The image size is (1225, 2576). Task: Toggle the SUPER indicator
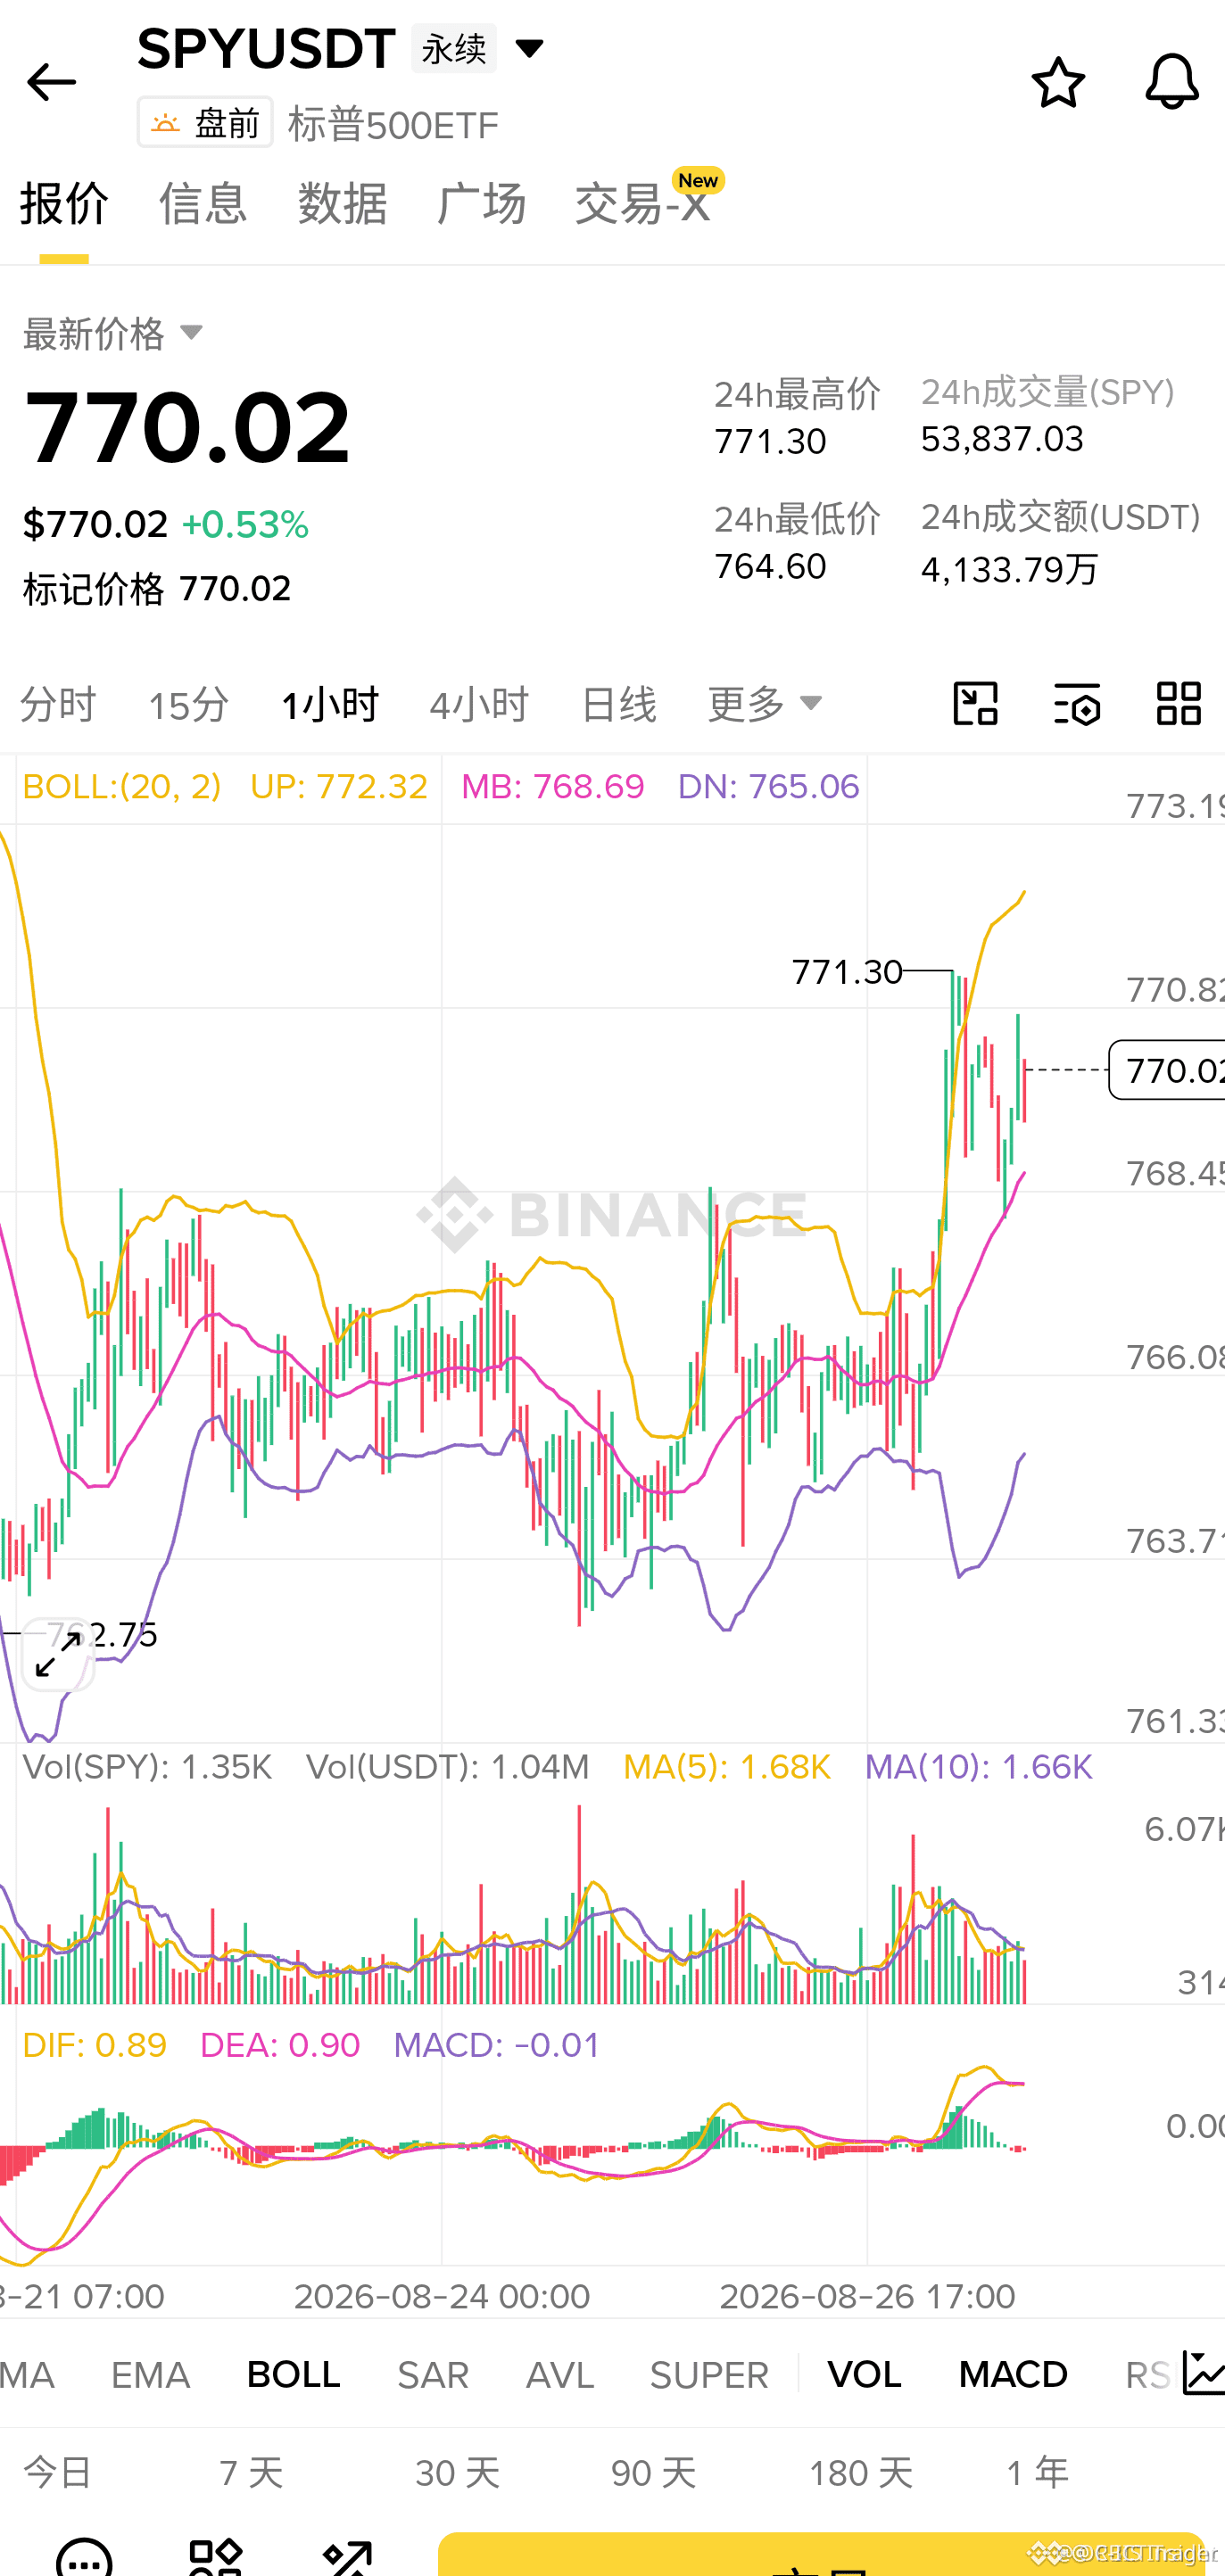point(709,2375)
